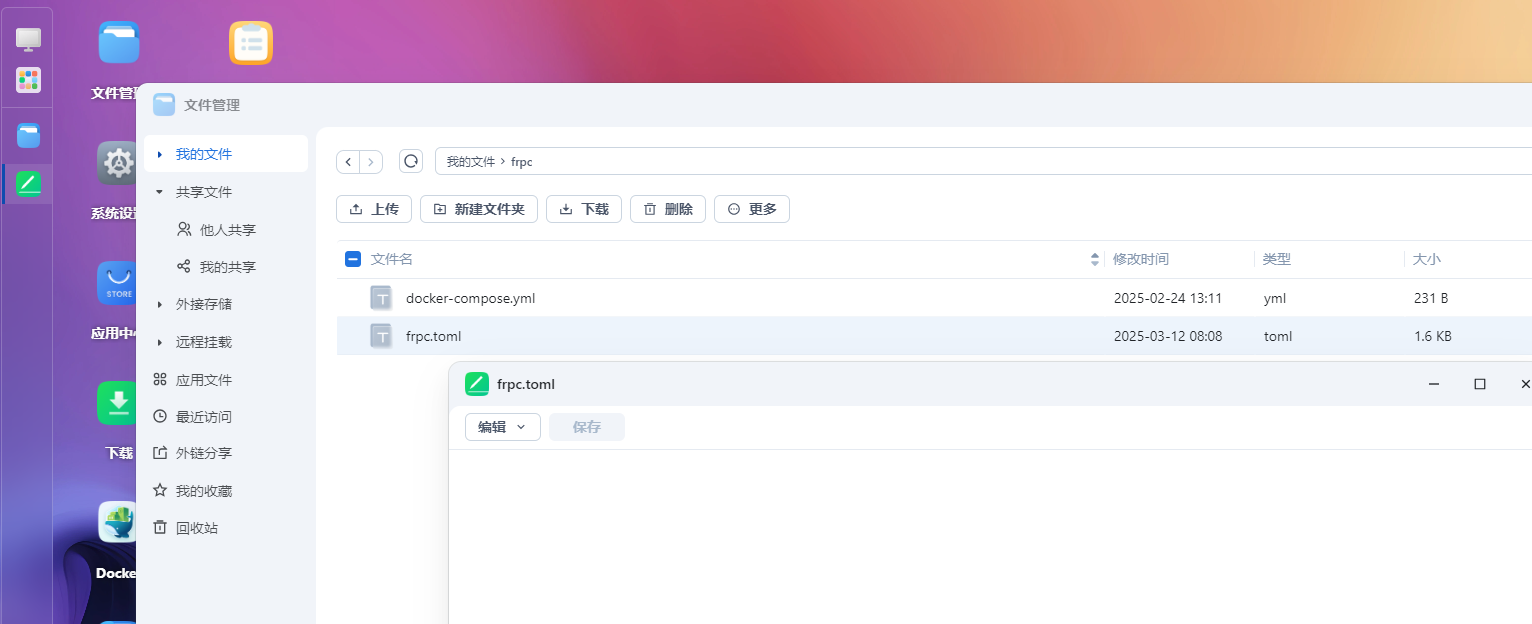Maximize the frpc.toml editor window
This screenshot has height=624, width=1532.
(1480, 384)
